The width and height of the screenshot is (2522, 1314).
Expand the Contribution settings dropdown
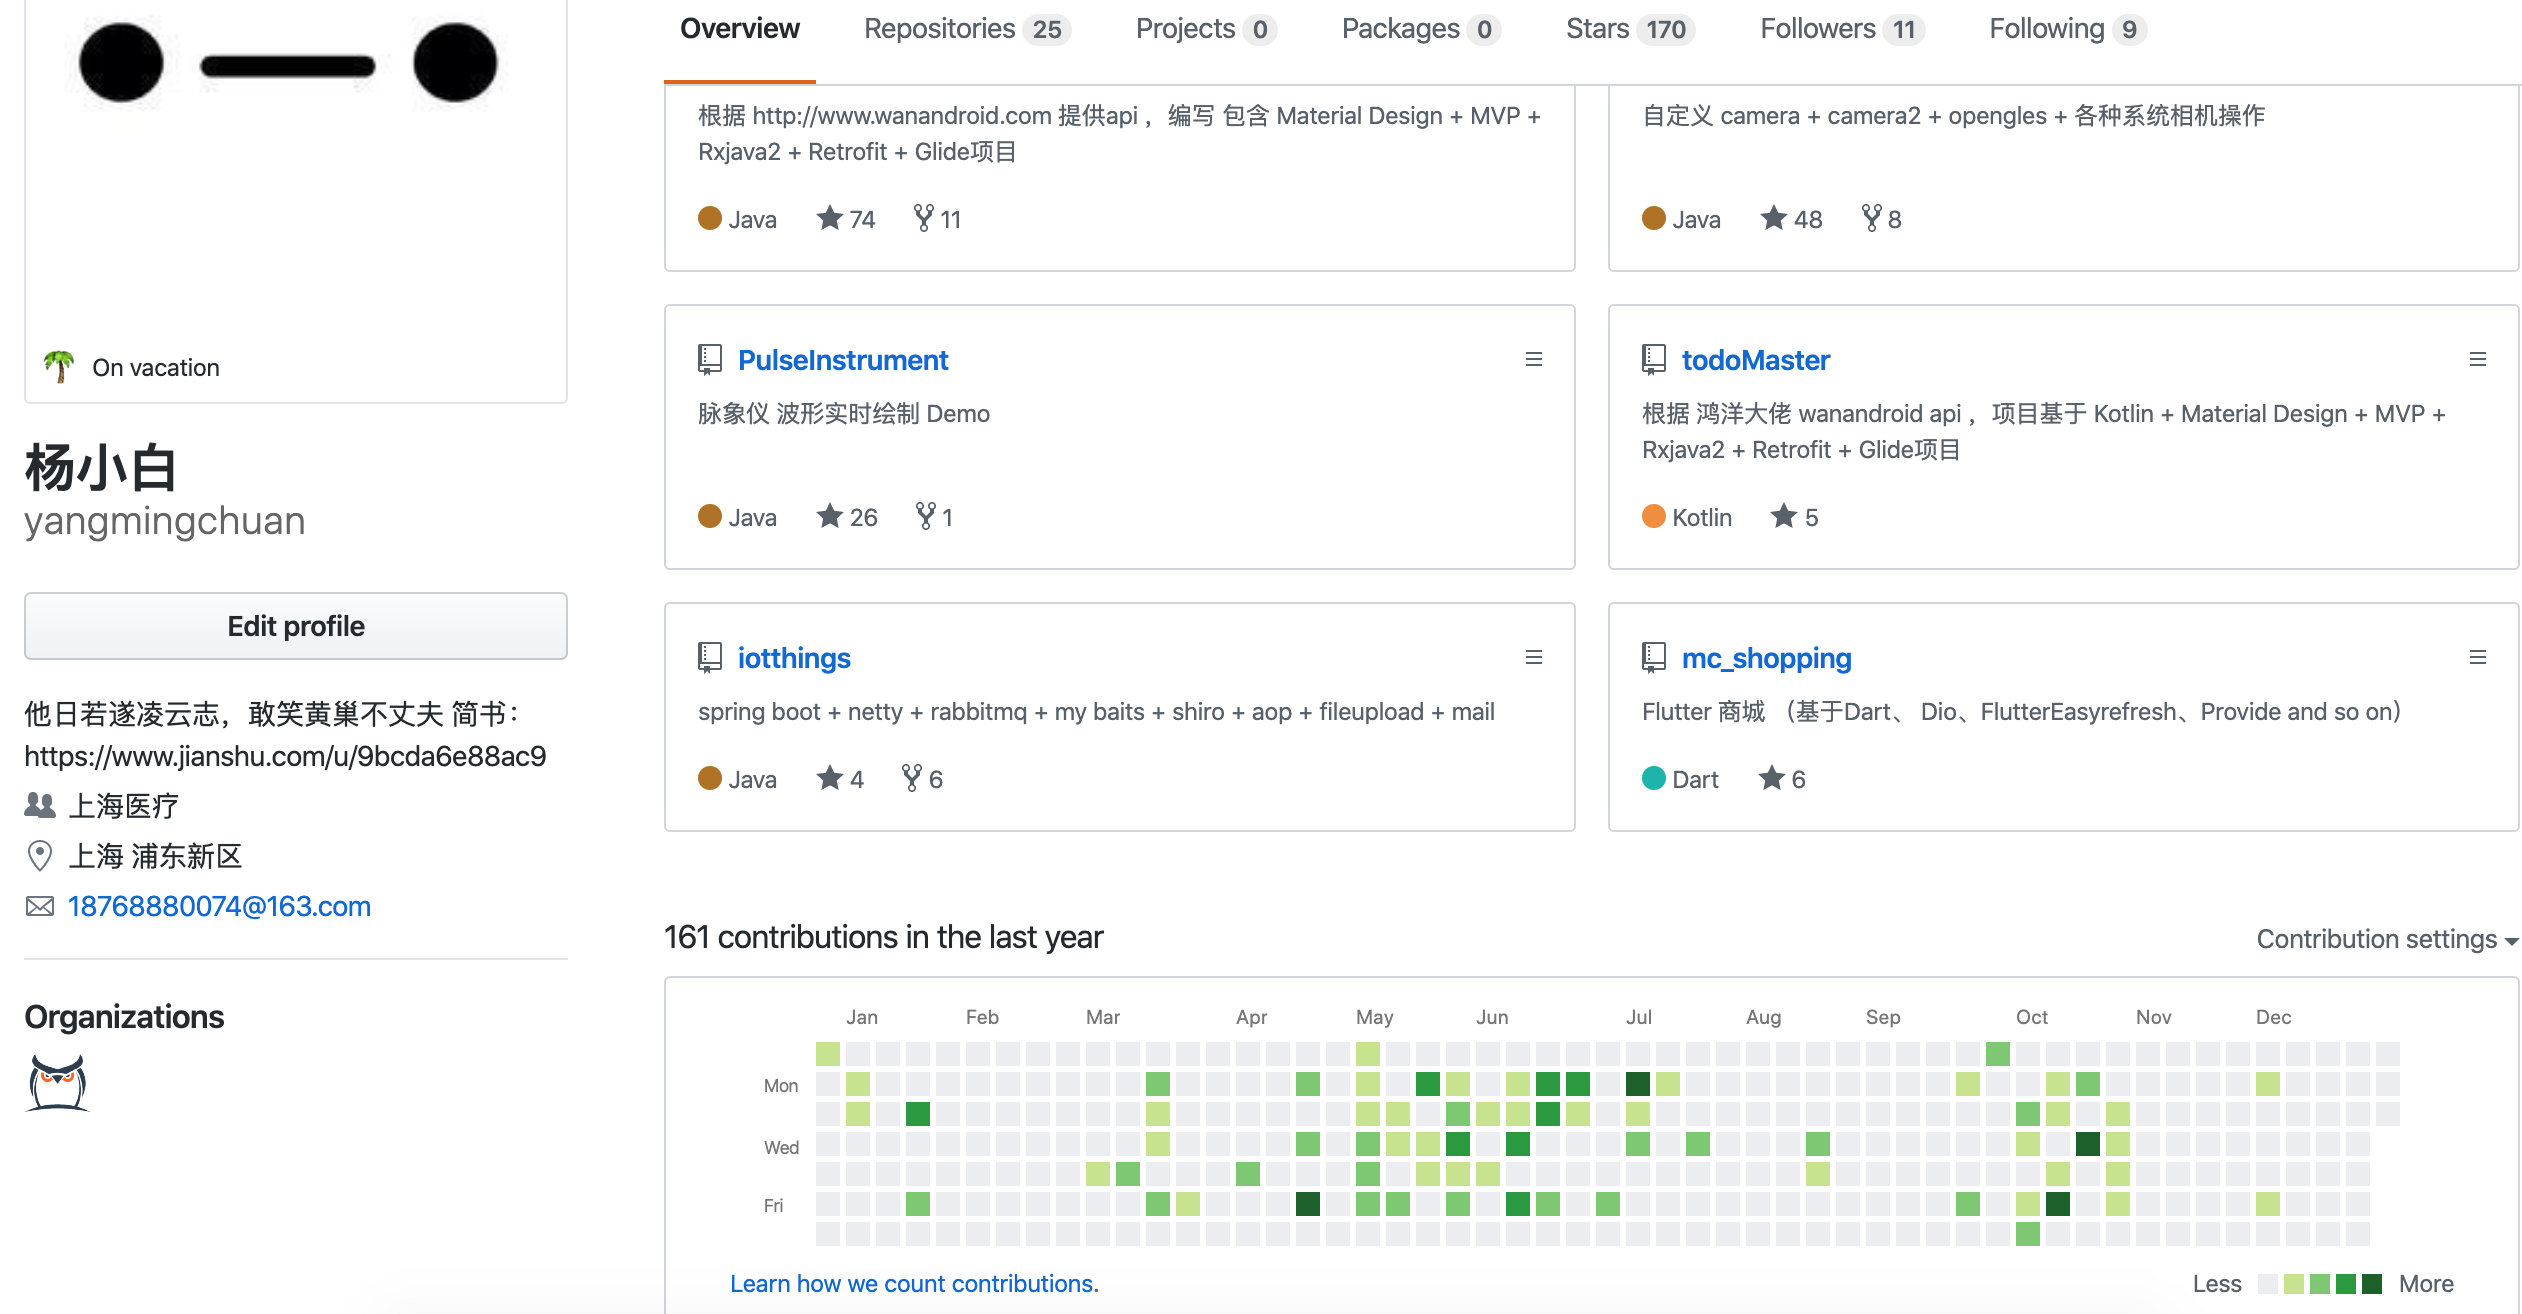coord(2386,939)
